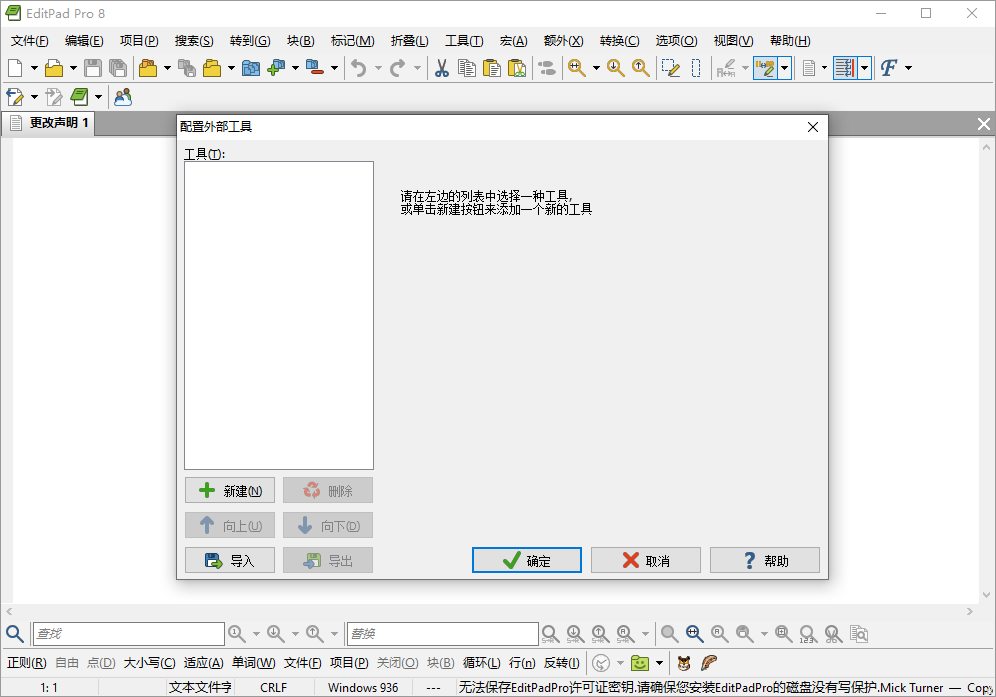Screen dimensions: 996x697
Task: Open the 编辑(E) menu
Action: [84, 41]
